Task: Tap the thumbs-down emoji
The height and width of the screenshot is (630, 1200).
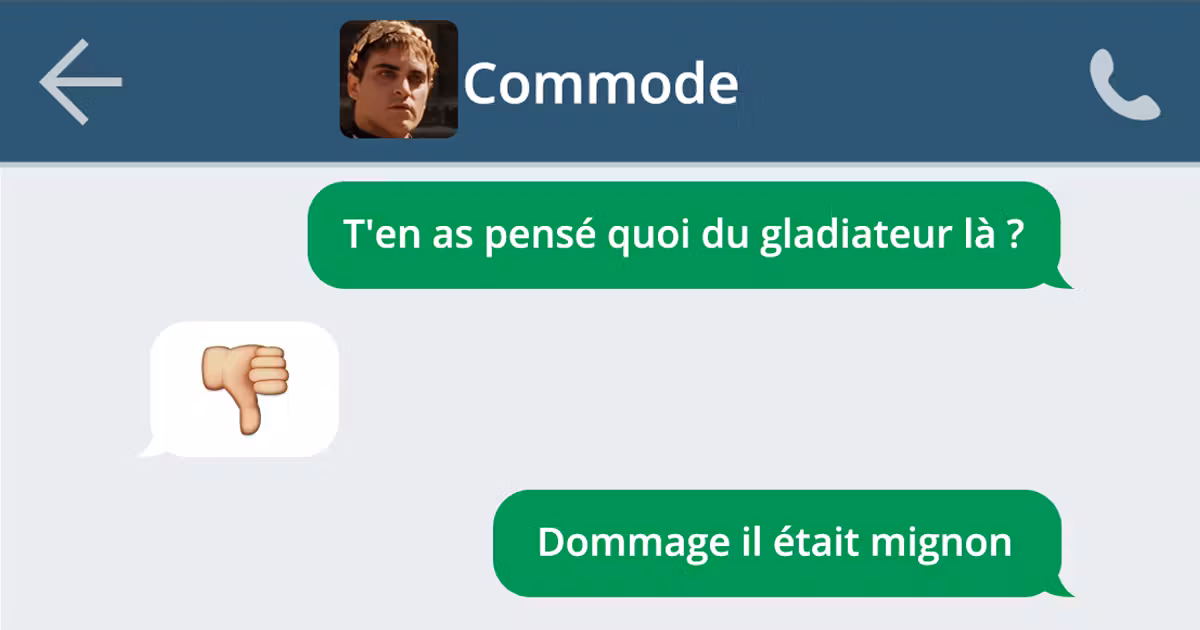Action: (x=246, y=389)
